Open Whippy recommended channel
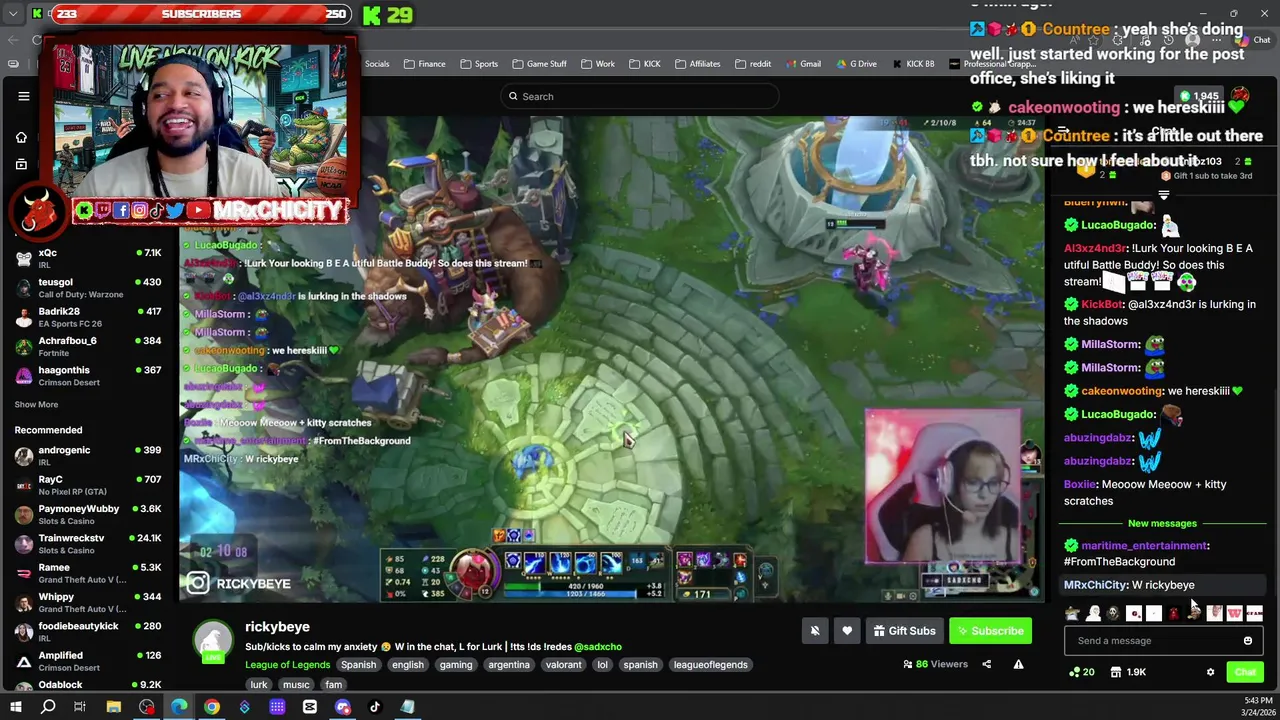1280x720 pixels. (x=88, y=602)
